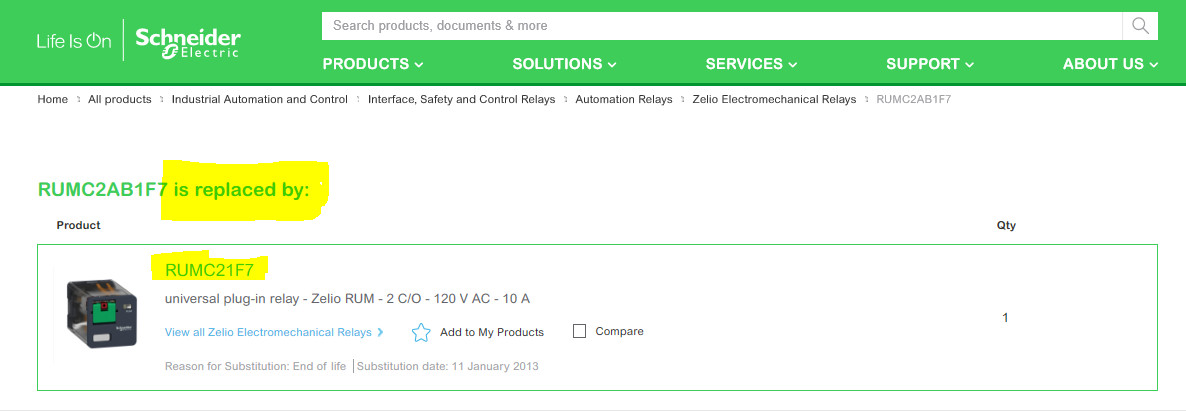Expand the SOLUTIONS dropdown menu
The height and width of the screenshot is (411, 1186).
point(564,64)
